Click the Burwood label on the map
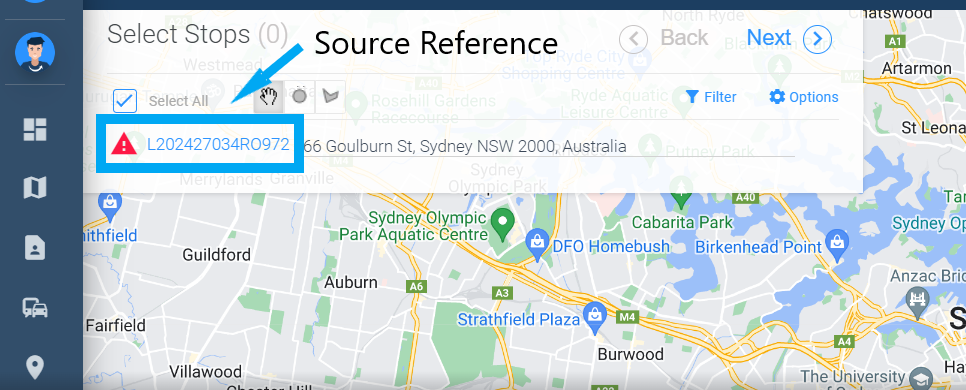Viewport: 966px width, 390px height. point(631,354)
